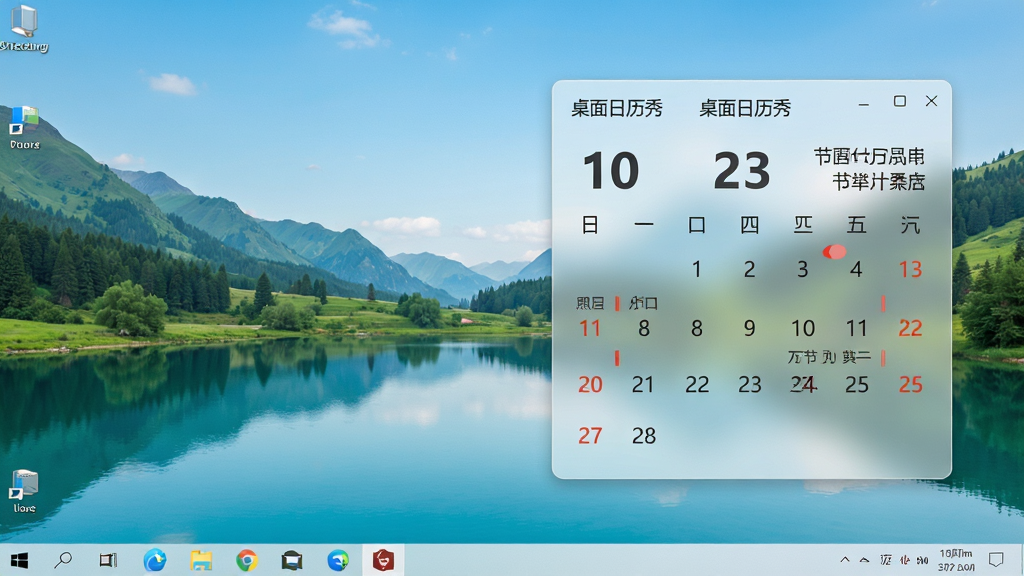The width and height of the screenshot is (1024, 576).
Task: Pick date 21 in the calendar
Action: 643,385
